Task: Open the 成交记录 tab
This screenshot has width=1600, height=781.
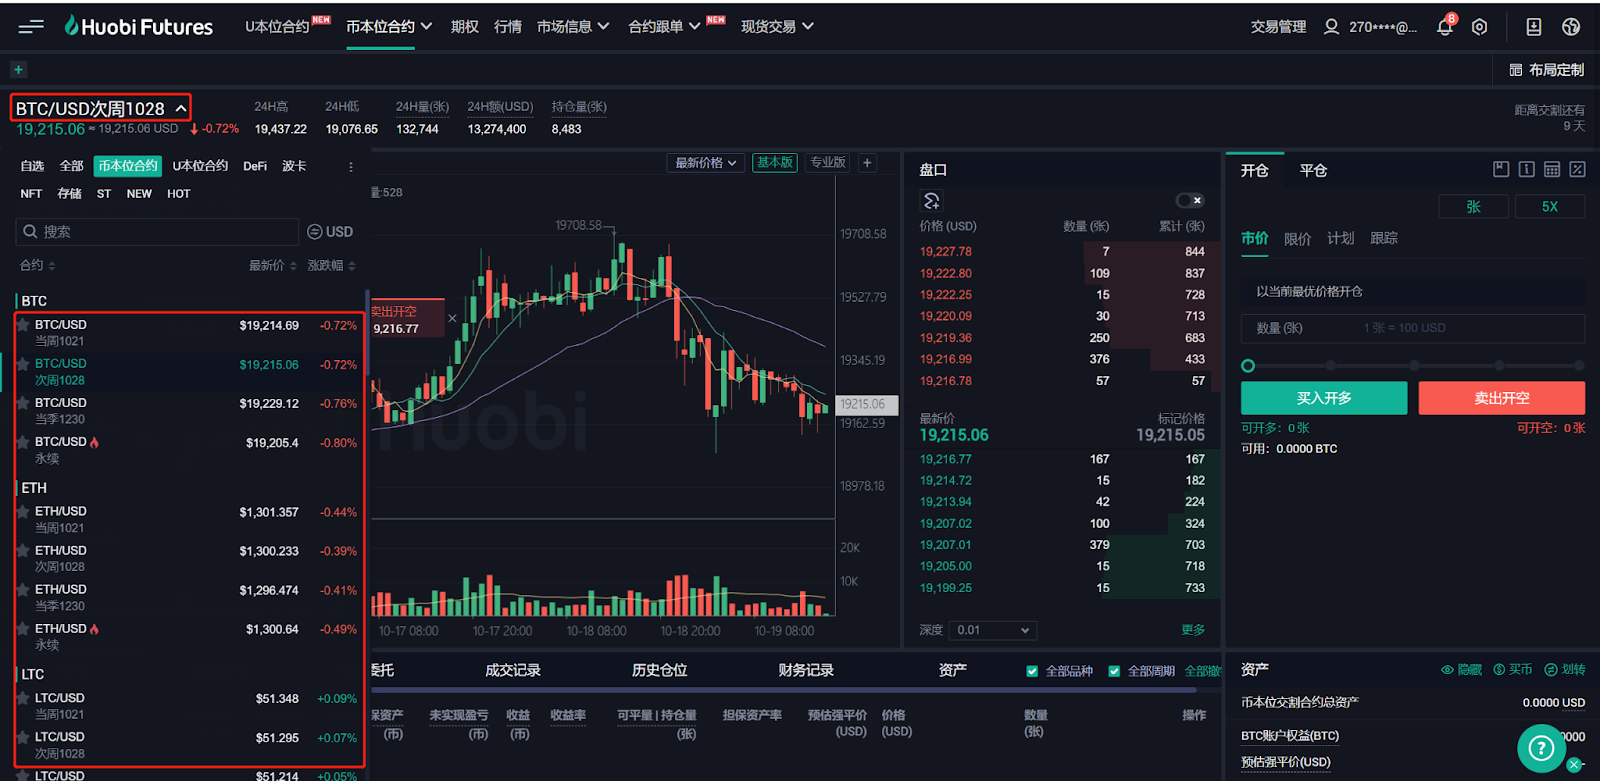Action: pos(513,670)
